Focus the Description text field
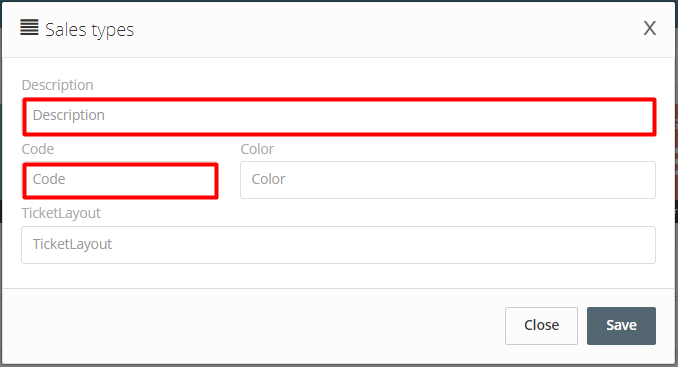Viewport: 678px width, 367px height. click(x=339, y=117)
